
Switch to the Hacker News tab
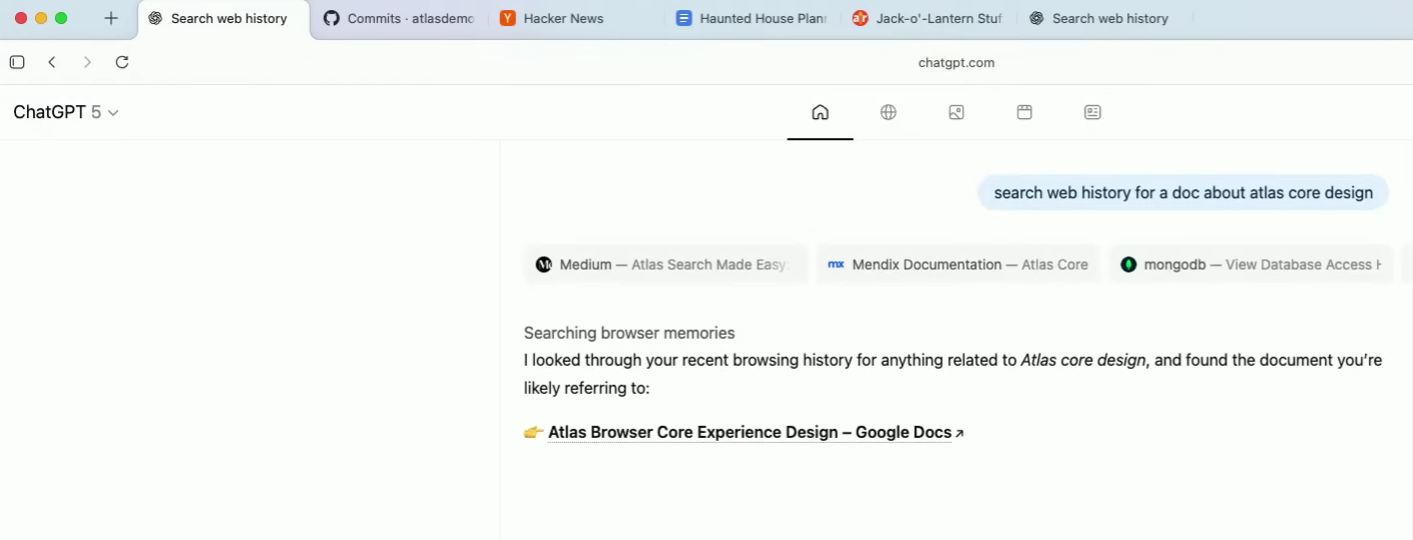(x=575, y=18)
